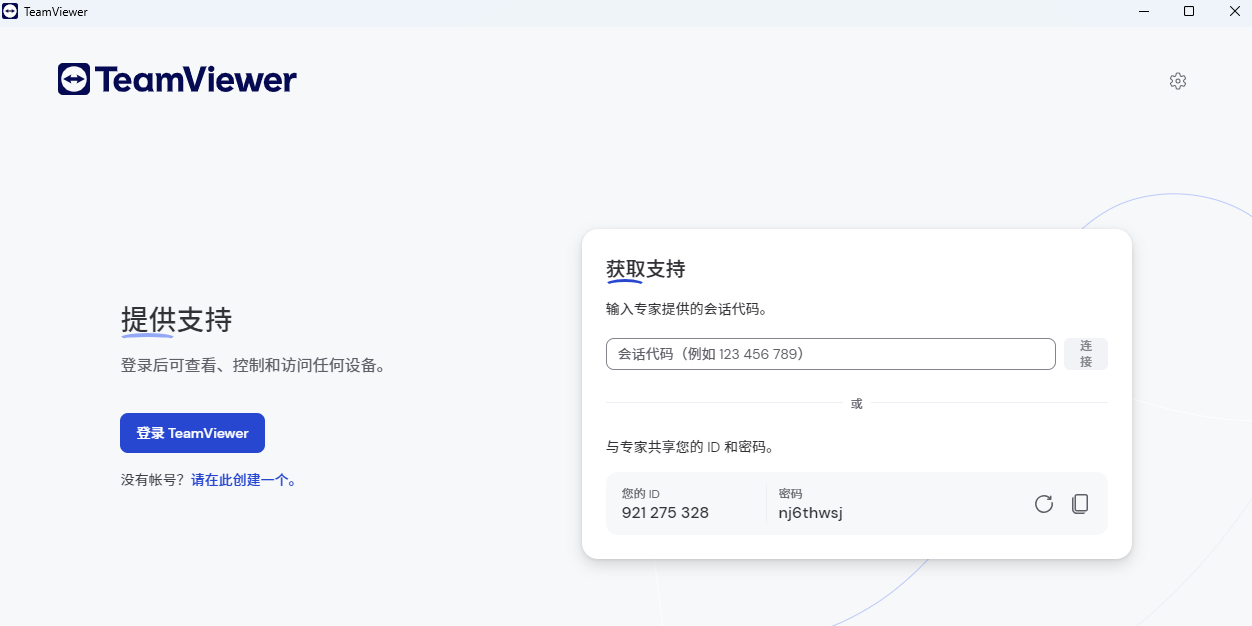Image resolution: width=1252 pixels, height=626 pixels.
Task: Click the TeamViewer icon in title bar
Action: pyautogui.click(x=12, y=11)
